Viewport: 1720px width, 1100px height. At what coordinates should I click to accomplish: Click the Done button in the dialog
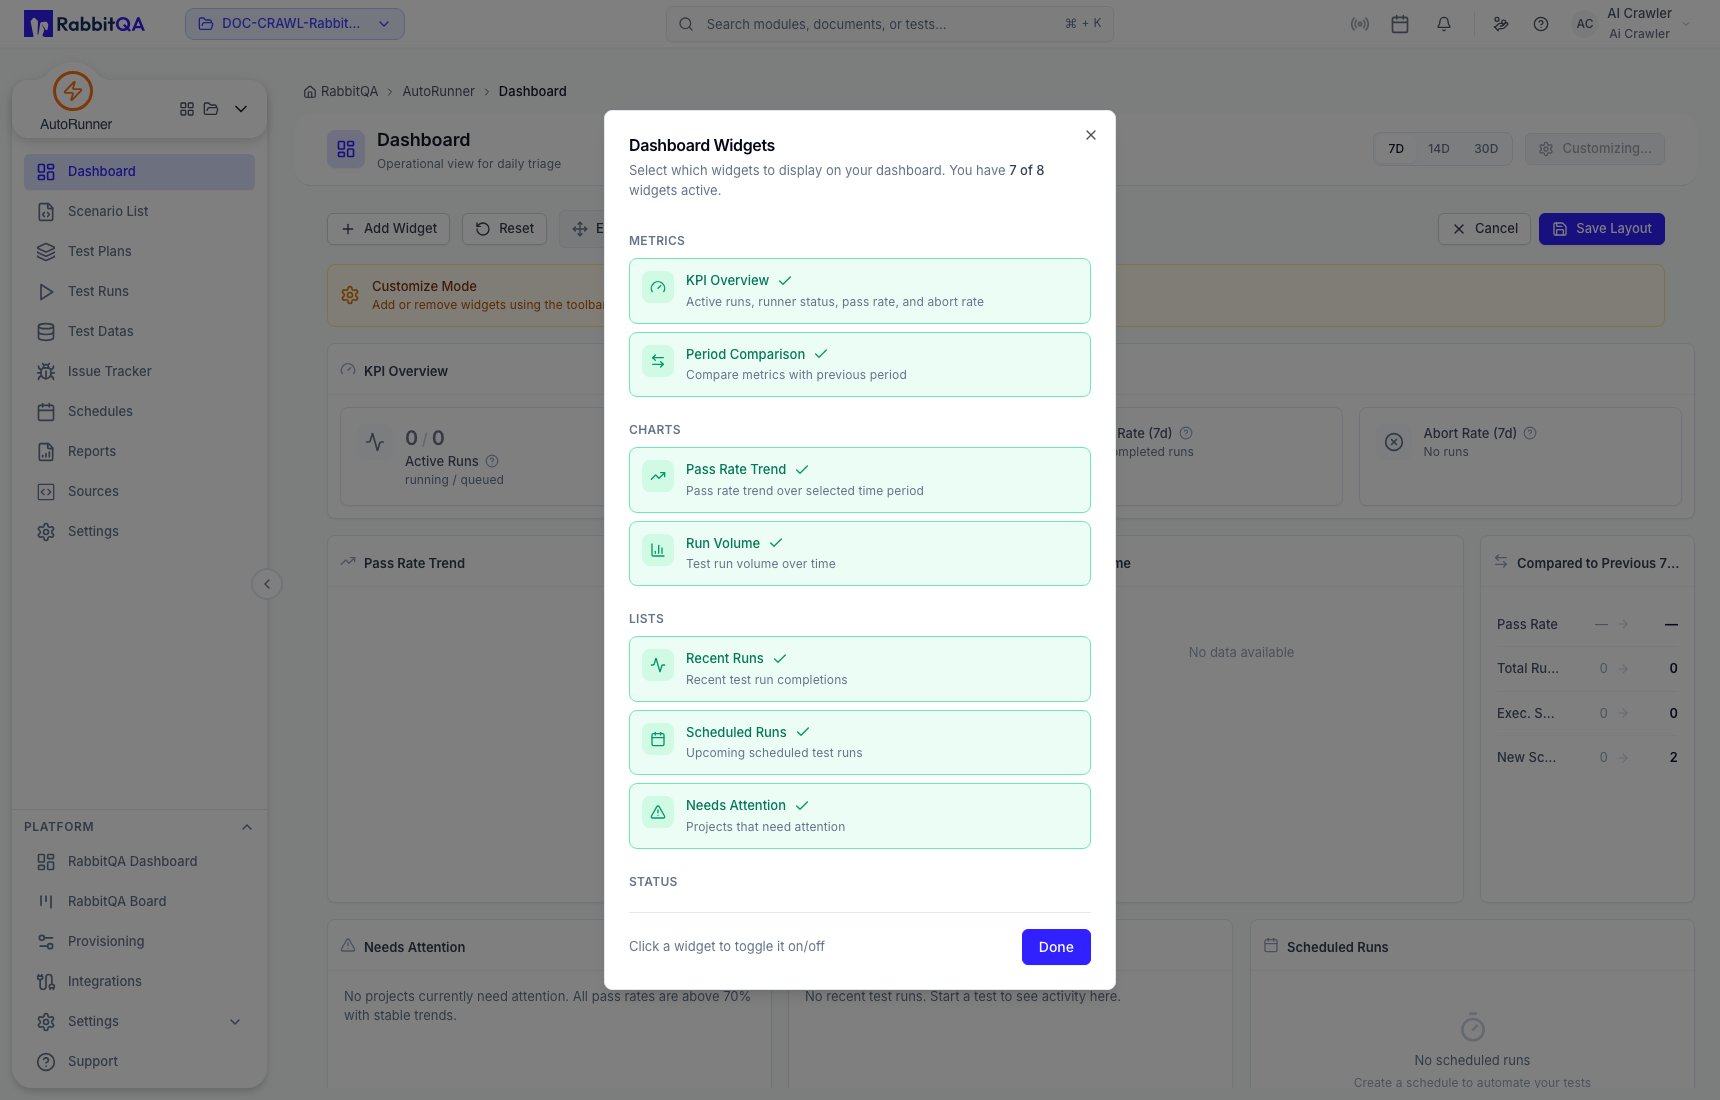pos(1056,947)
